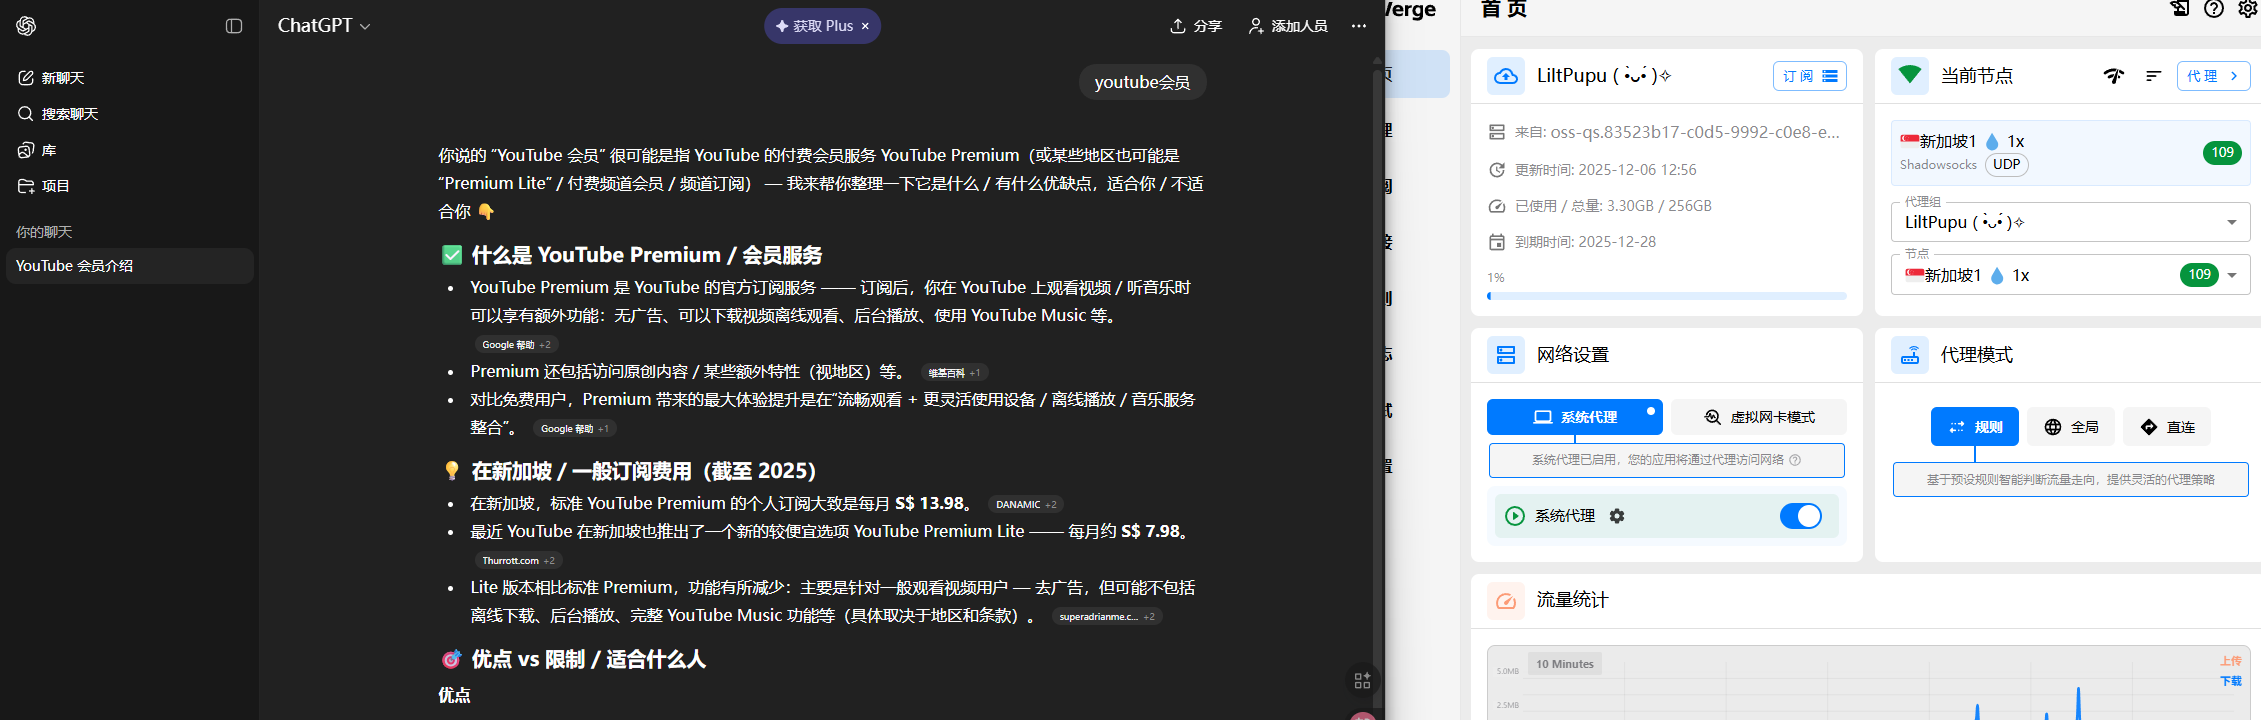The height and width of the screenshot is (720, 2261).
Task: Expand the node selection dropdown
Action: 2231,275
